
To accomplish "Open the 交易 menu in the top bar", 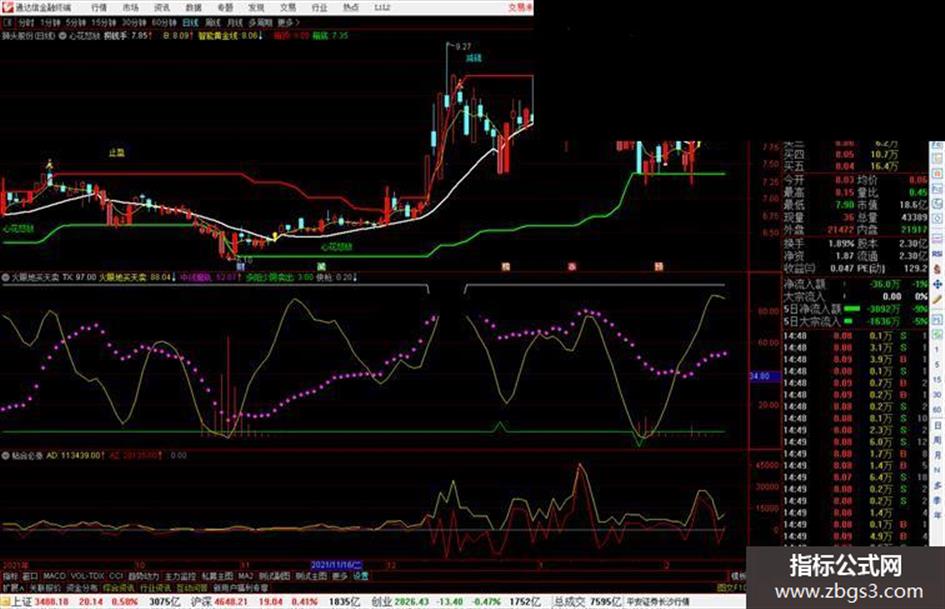I will (x=287, y=7).
